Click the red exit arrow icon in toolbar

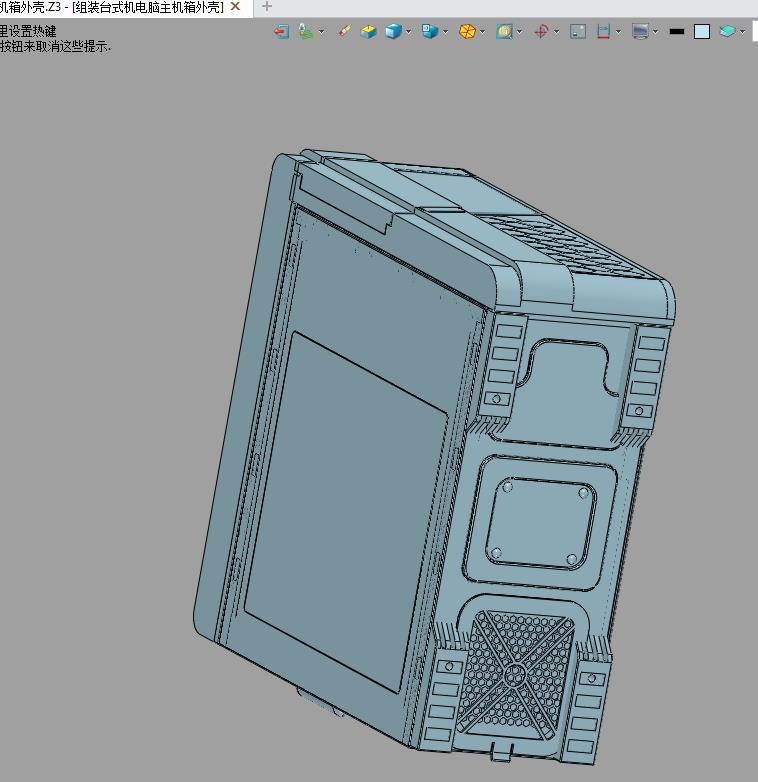coord(281,31)
